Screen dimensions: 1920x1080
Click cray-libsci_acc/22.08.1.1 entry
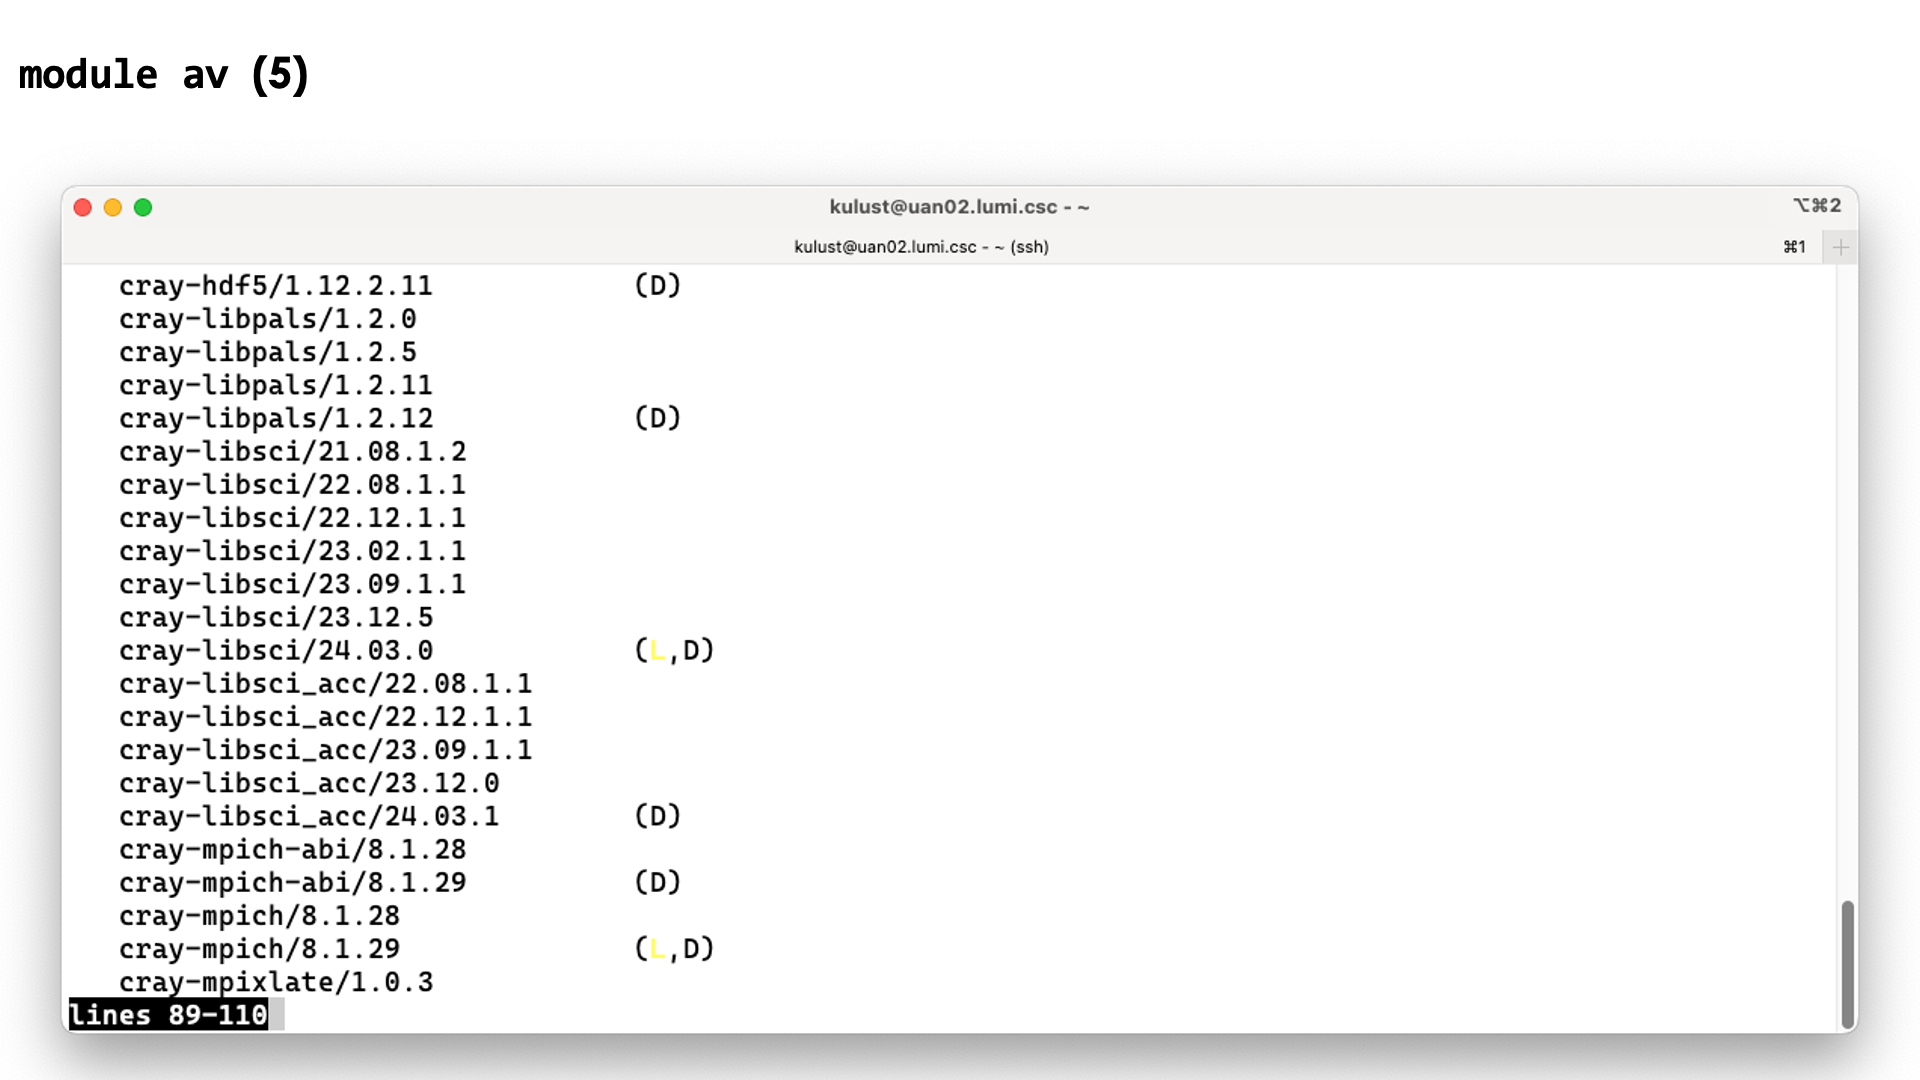326,684
